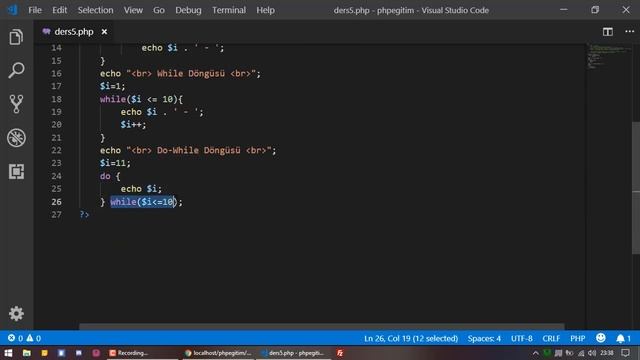The image size is (640, 360).
Task: Click the selected while($i<=10) text
Action: point(143,202)
